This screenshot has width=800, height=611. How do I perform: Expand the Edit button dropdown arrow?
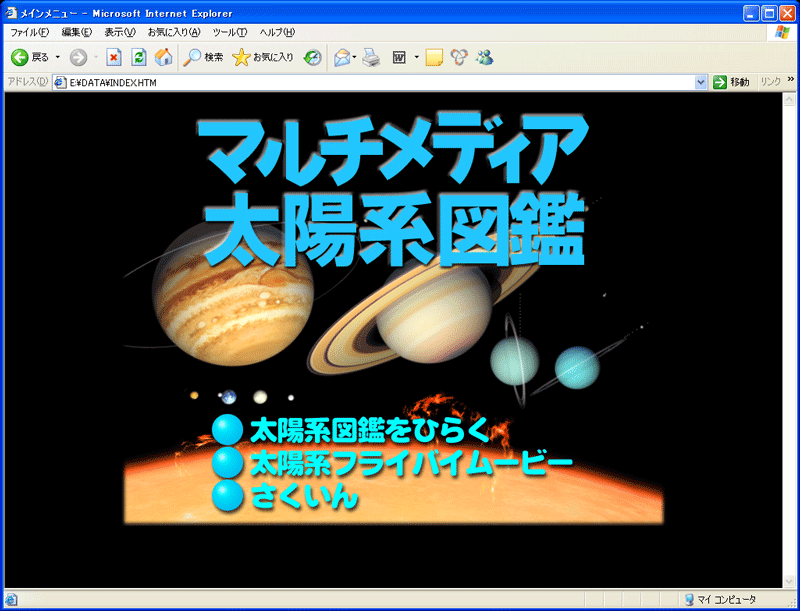[x=416, y=57]
